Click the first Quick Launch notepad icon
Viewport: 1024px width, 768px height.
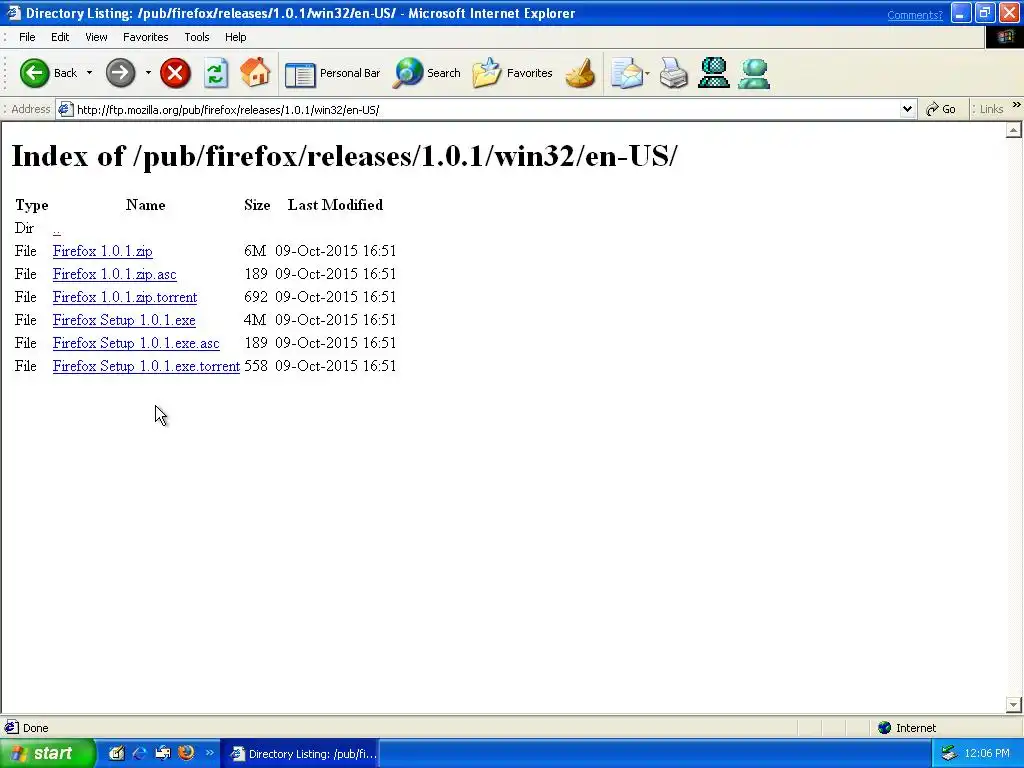(116, 754)
